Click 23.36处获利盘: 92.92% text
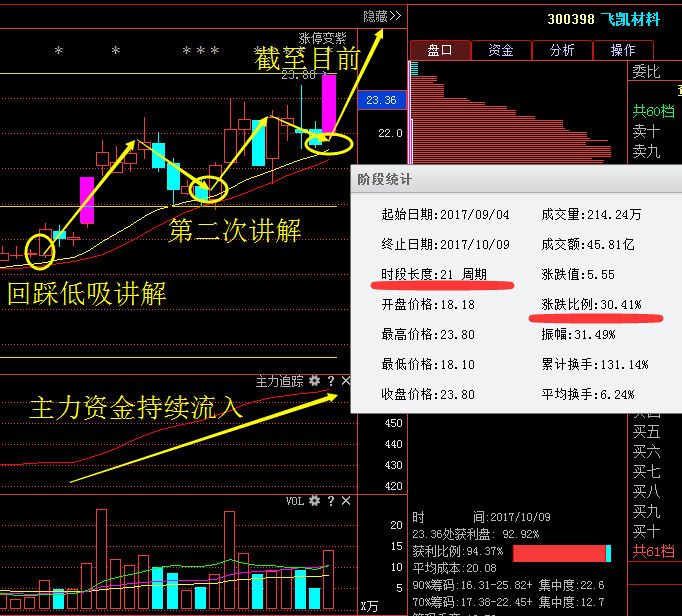Viewport: 682px width, 616px height. (x=476, y=534)
